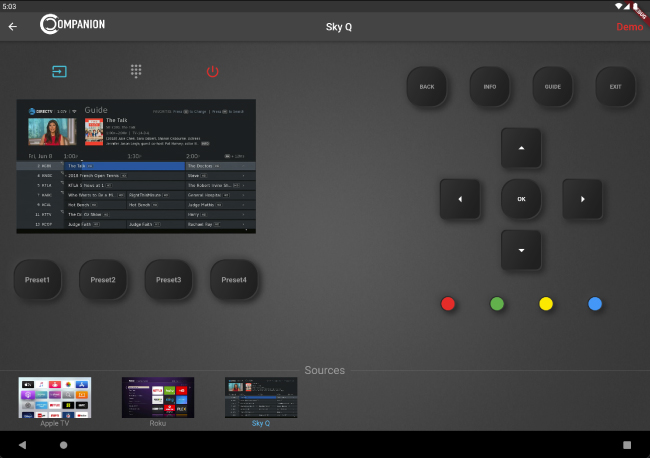Viewport: 650px width, 458px height.
Task: Push the BACK remote button
Action: (x=427, y=87)
